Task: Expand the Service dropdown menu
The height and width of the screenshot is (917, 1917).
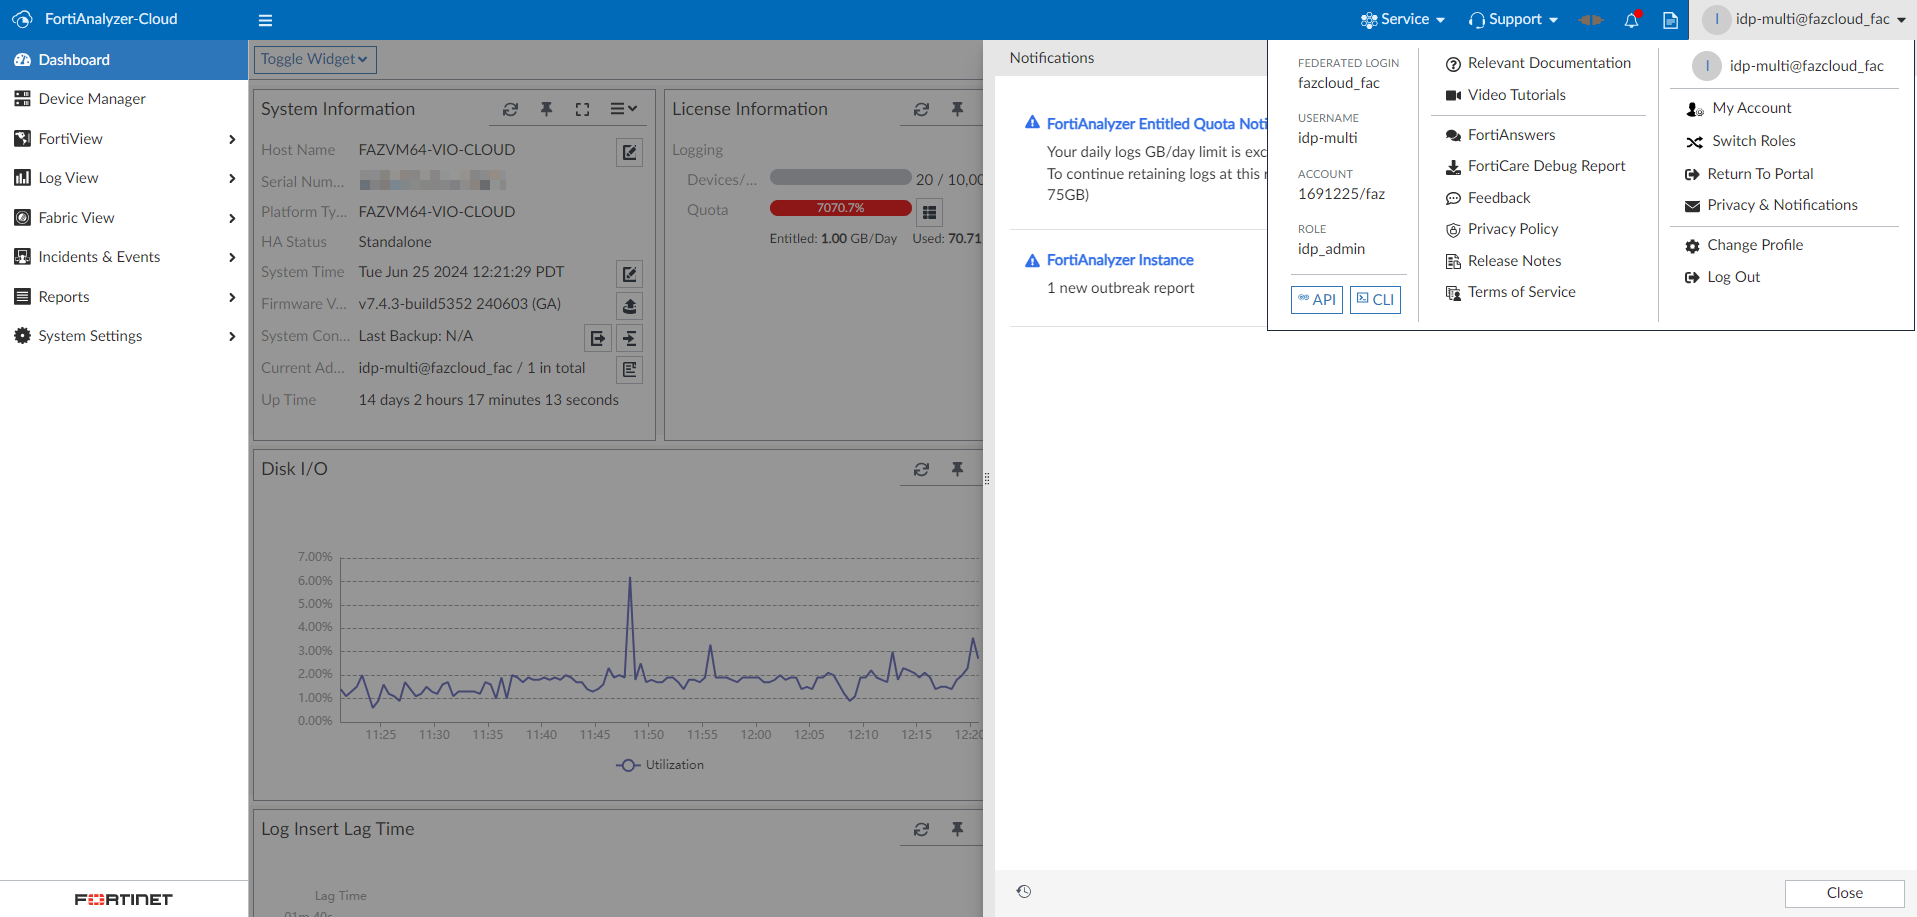Action: pyautogui.click(x=1403, y=19)
